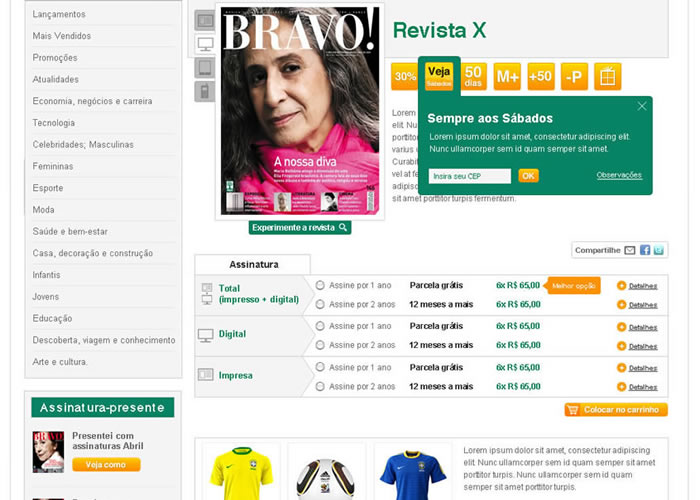Viewport: 700px width, 500px height.
Task: Click the OK button for CEP
Action: (529, 176)
